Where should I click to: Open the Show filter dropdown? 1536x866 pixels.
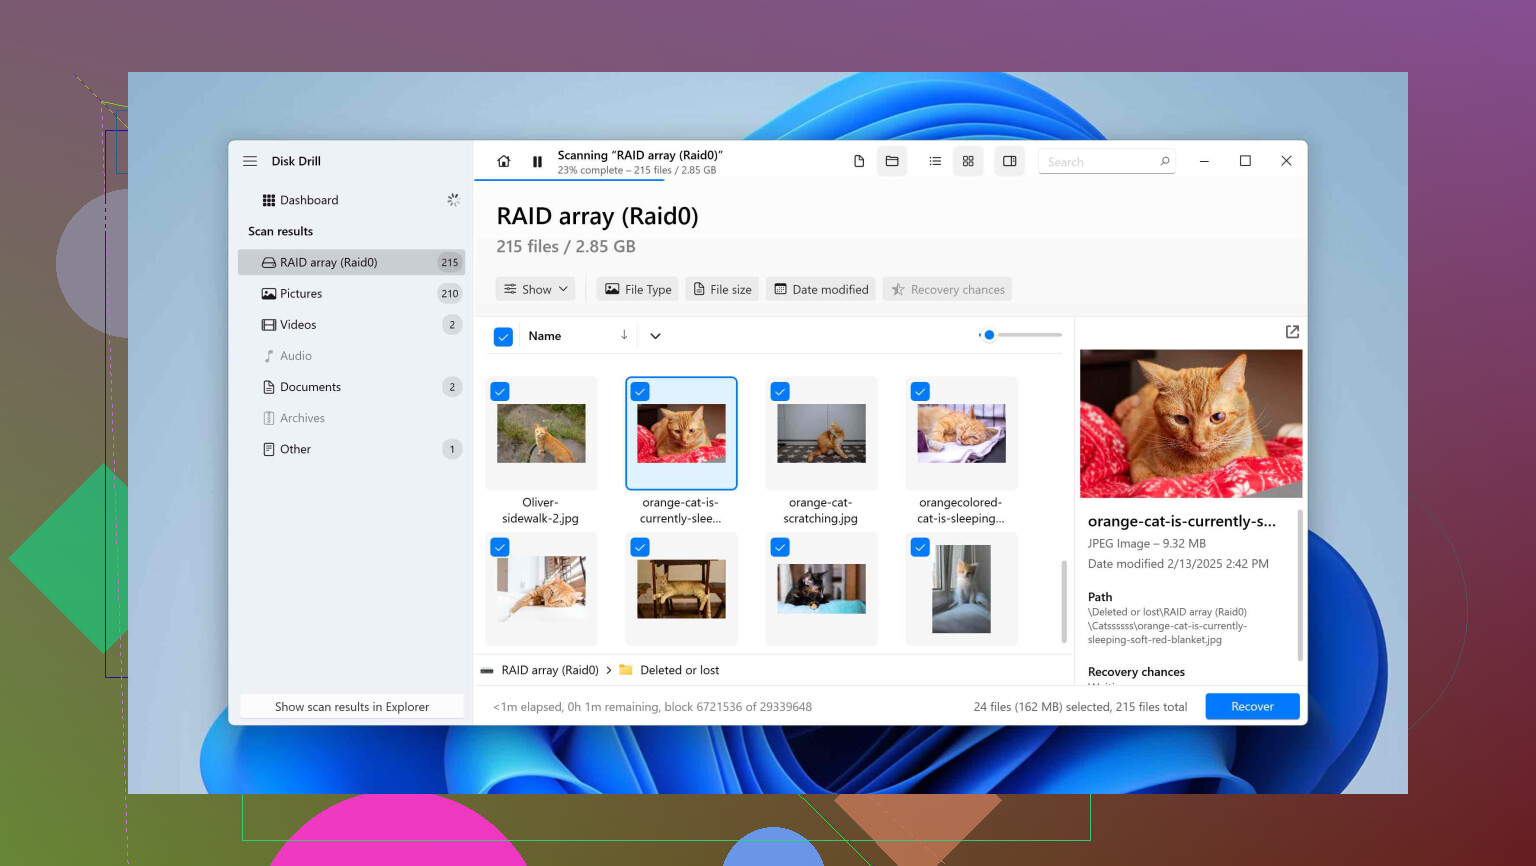535,290
